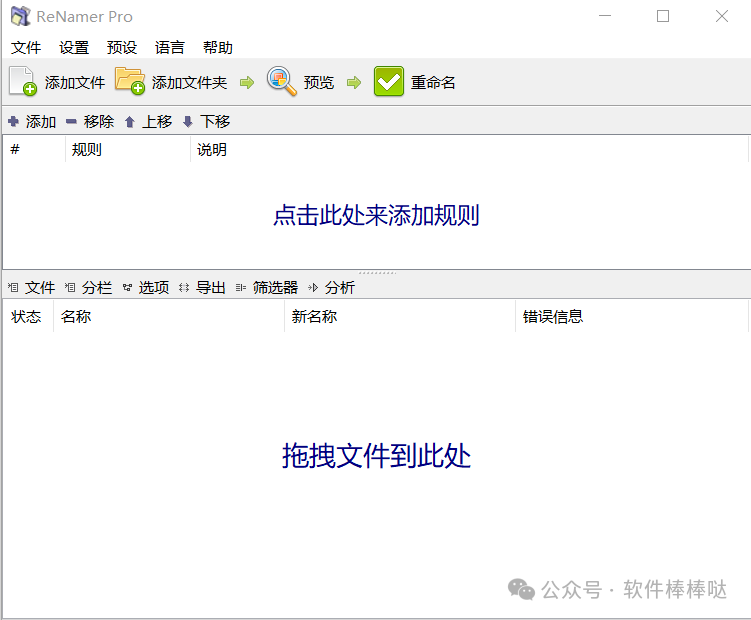Click the Add Files page icon

tap(23, 81)
